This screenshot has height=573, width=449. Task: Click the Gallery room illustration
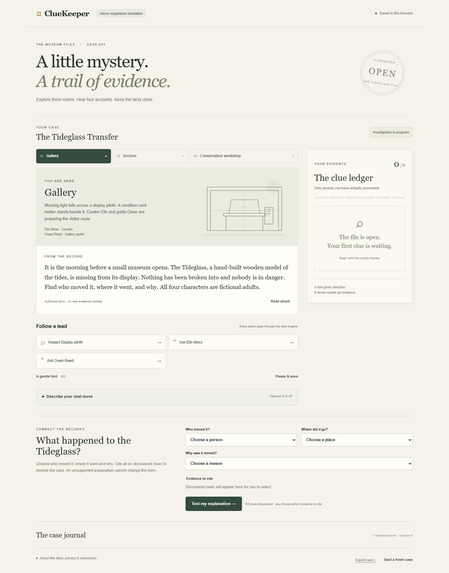244,208
